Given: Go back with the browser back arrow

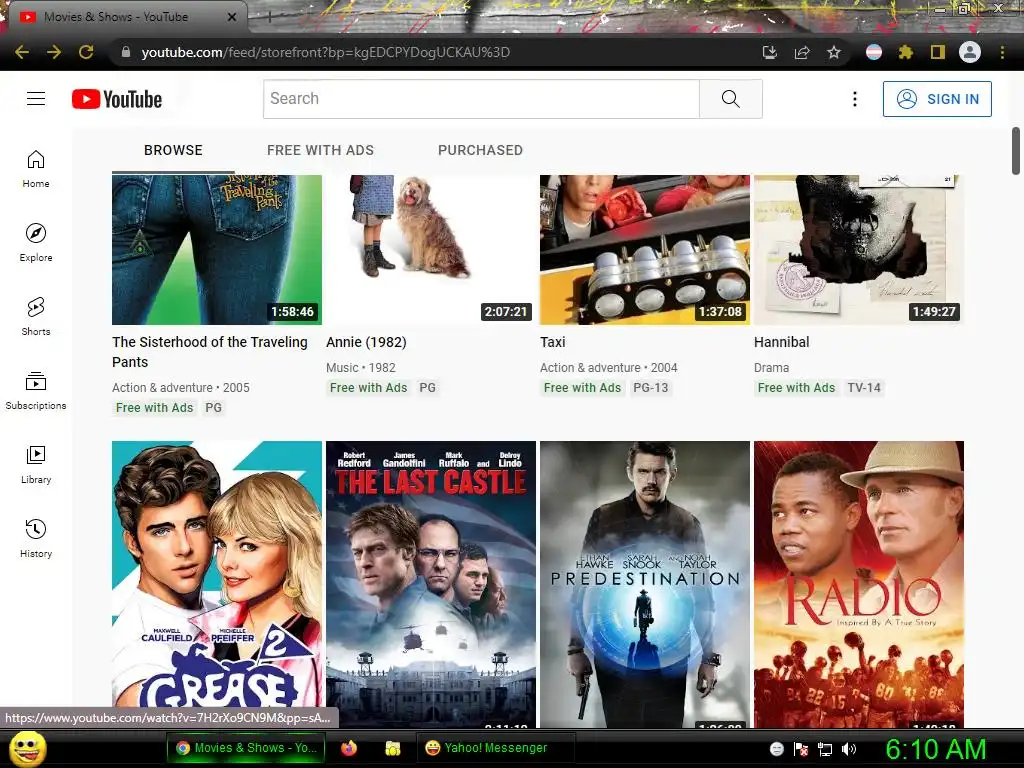Looking at the screenshot, I should tap(22, 52).
